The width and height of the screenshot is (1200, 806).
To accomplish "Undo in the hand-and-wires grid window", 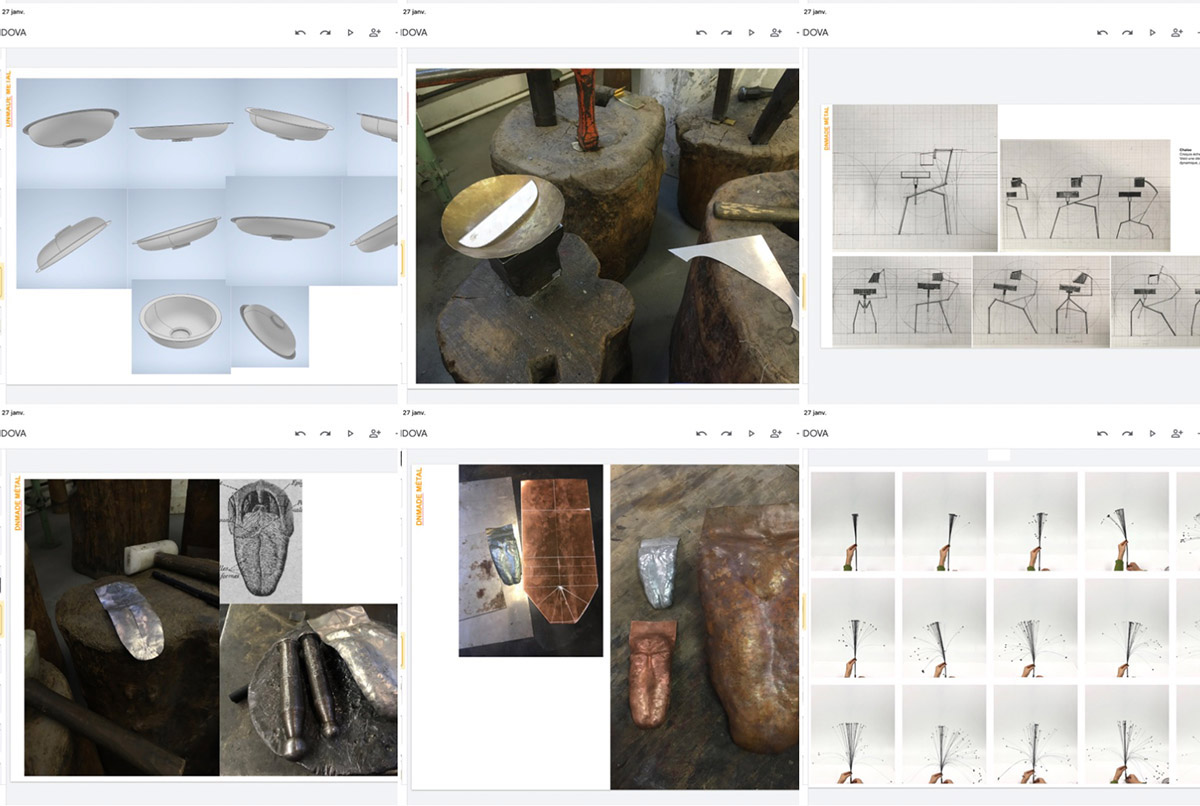I will pyautogui.click(x=1102, y=433).
